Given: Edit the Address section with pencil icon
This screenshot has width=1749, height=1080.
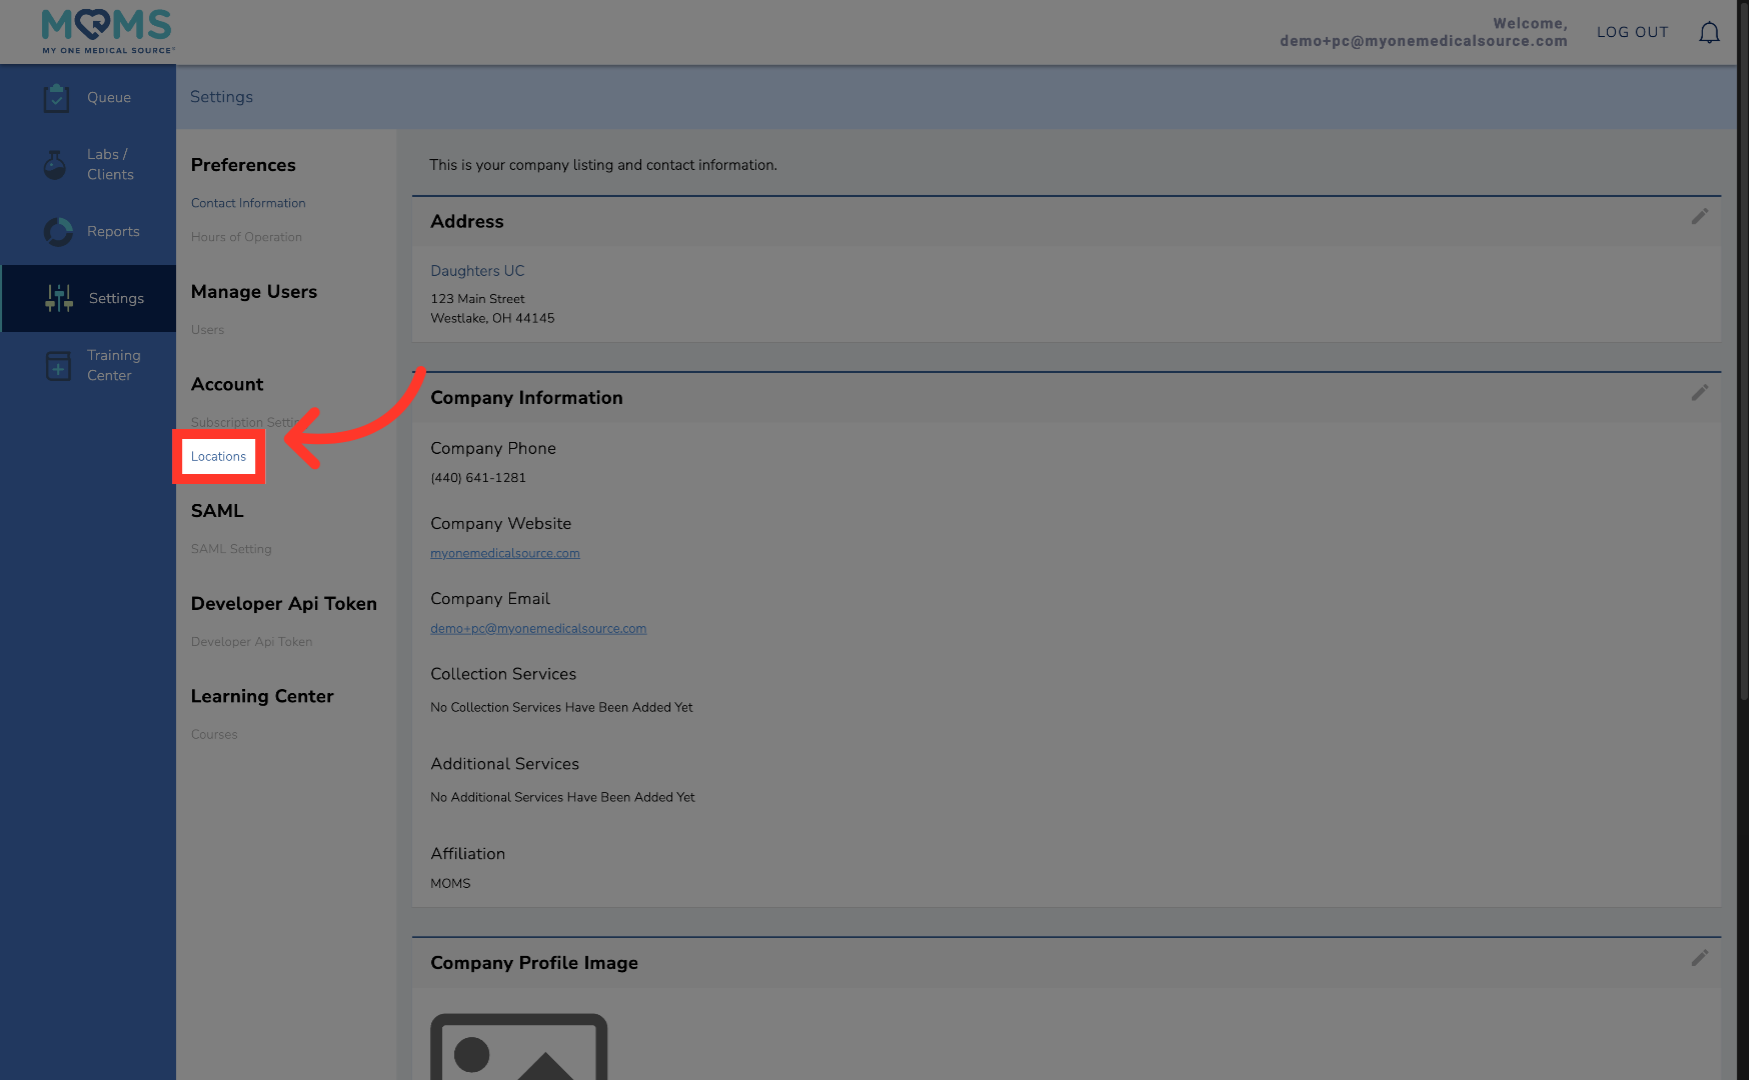Looking at the screenshot, I should click(x=1699, y=217).
